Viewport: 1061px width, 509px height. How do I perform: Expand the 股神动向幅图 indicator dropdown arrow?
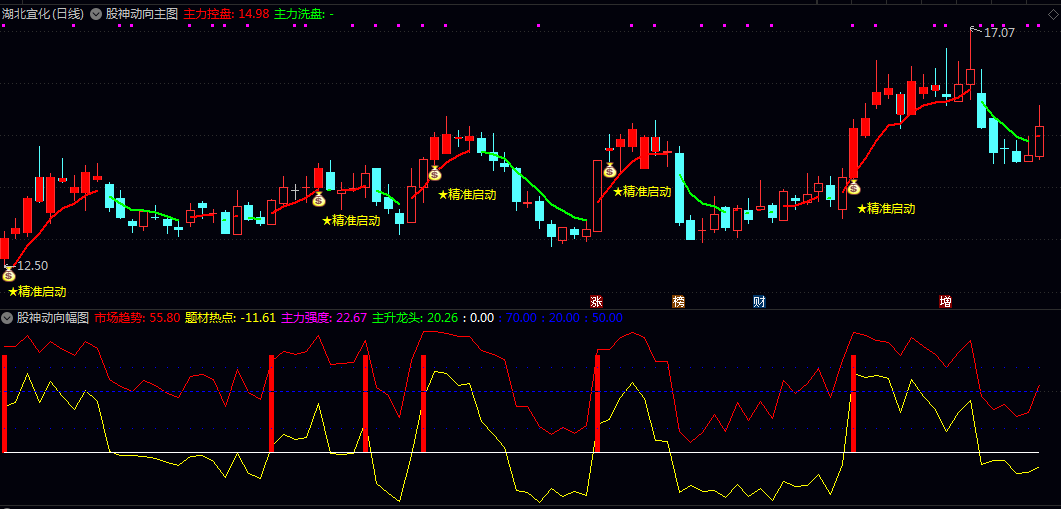pos(7,318)
